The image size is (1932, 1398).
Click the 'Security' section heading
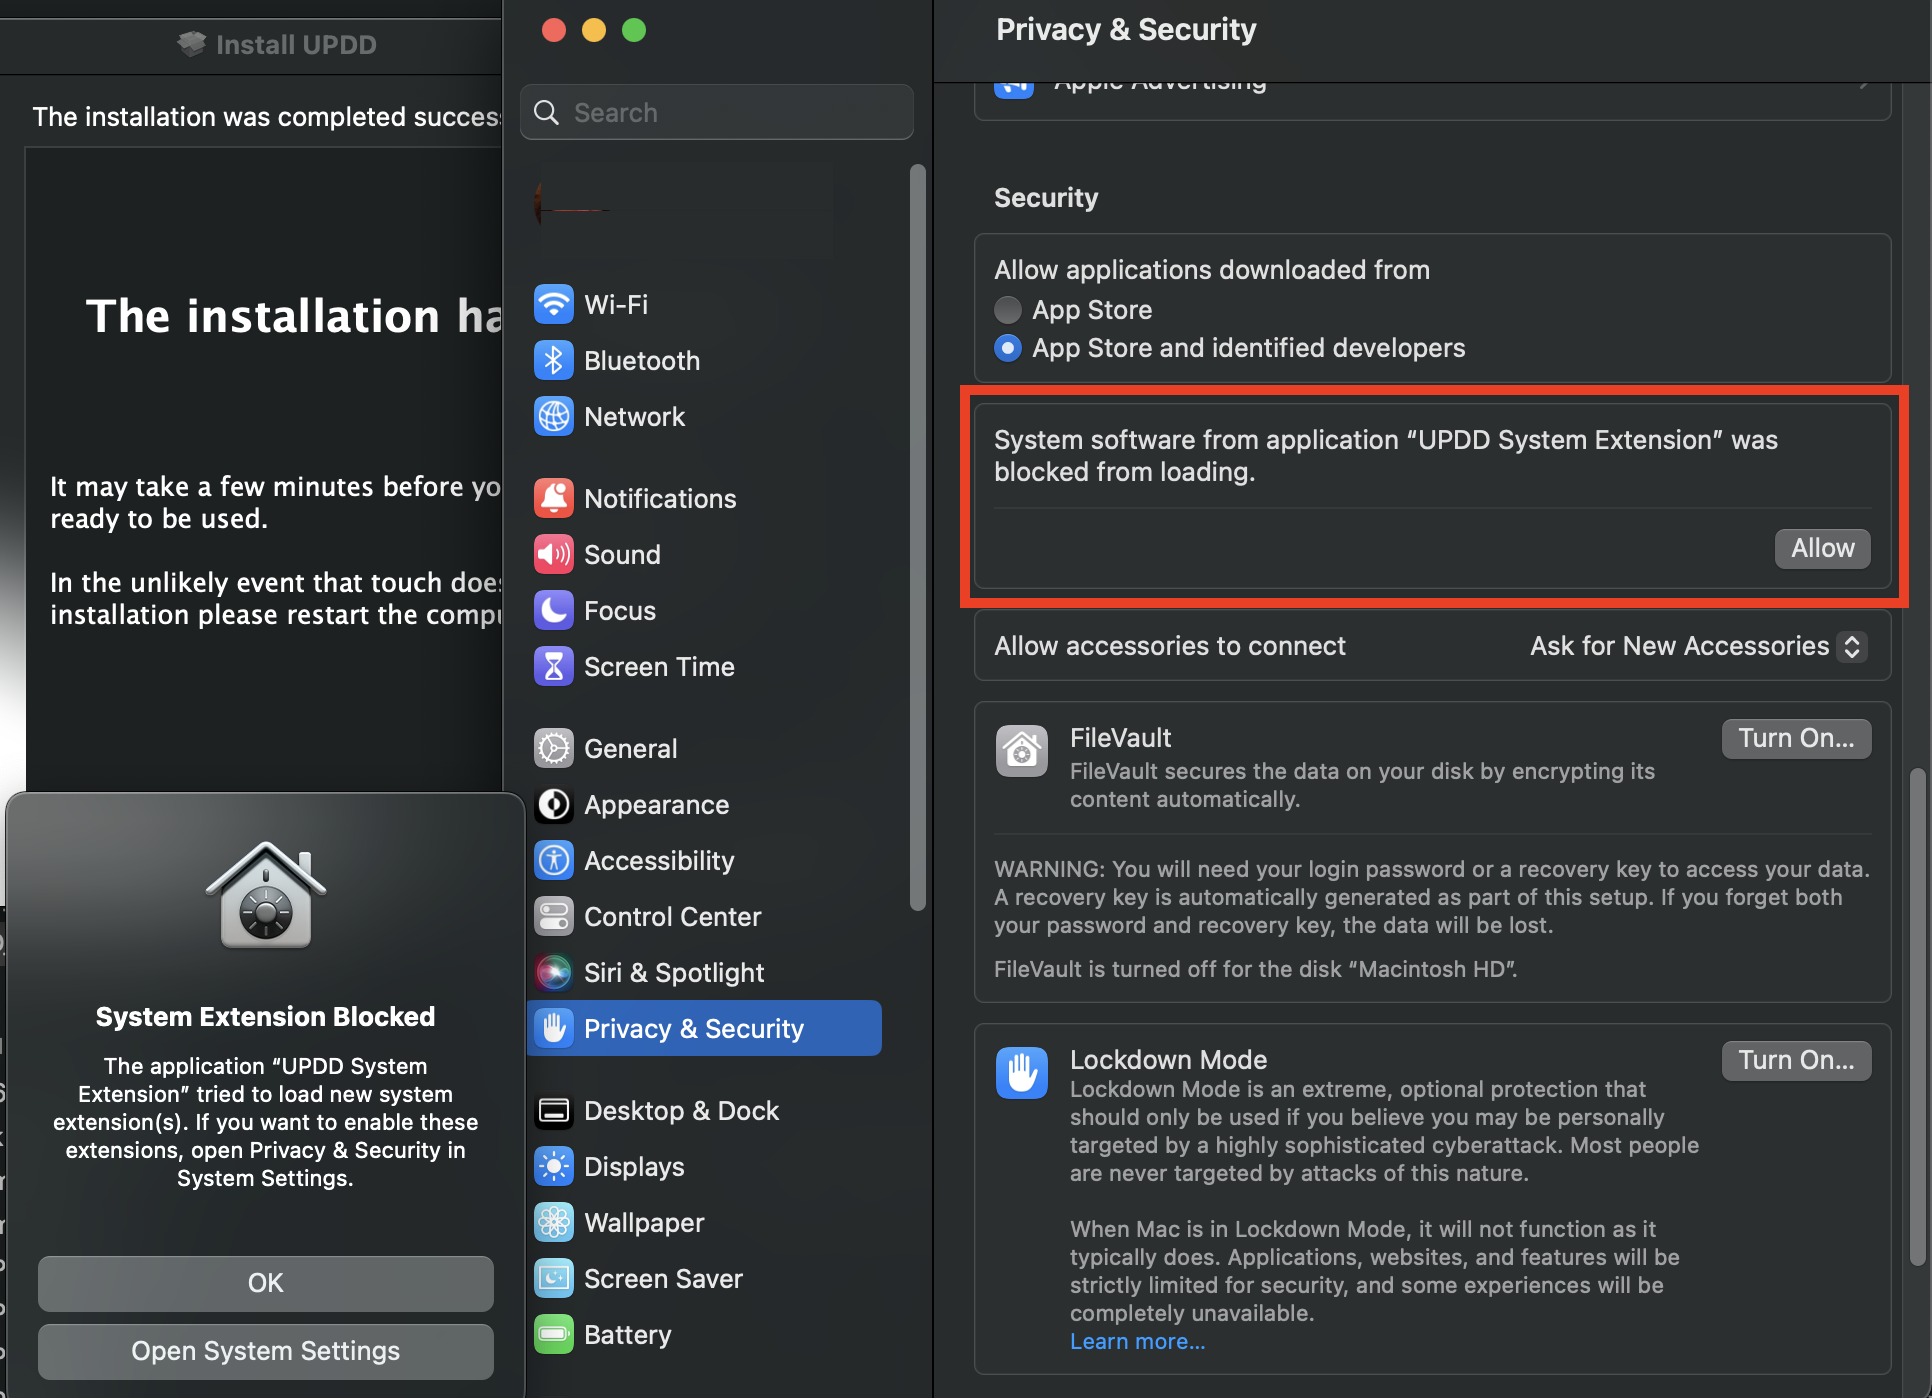coord(1046,198)
